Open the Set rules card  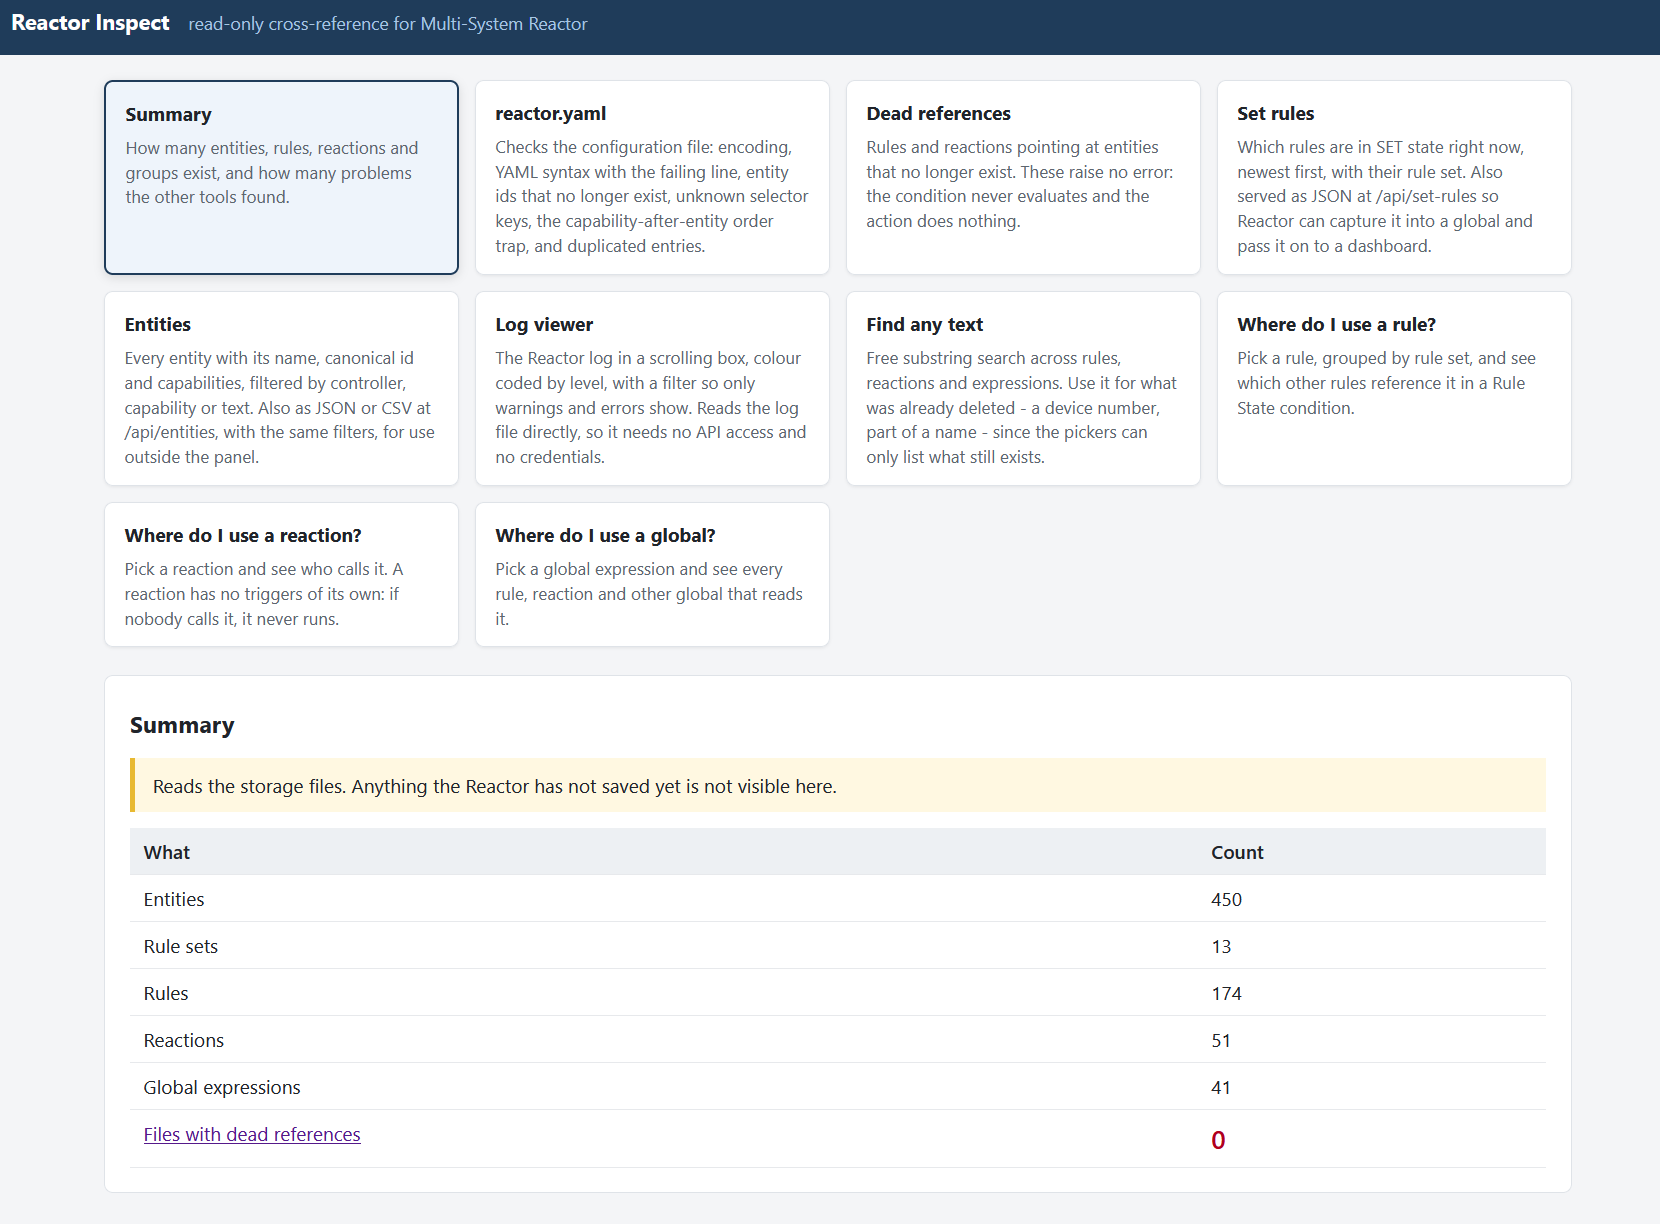click(x=1394, y=177)
